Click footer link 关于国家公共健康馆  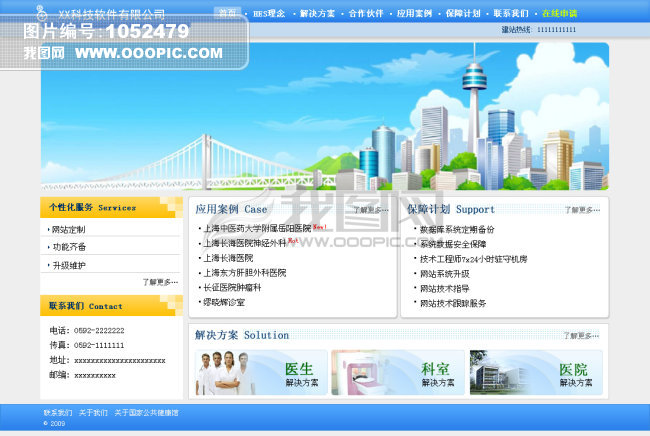(146, 413)
